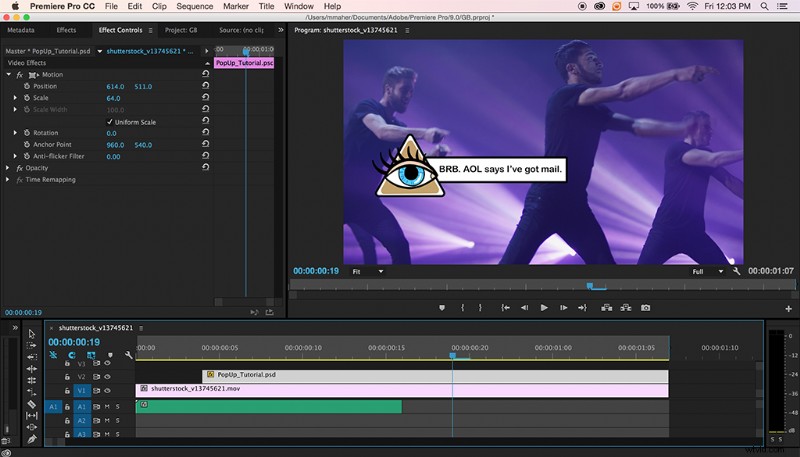Click the Lift button
Viewport: 800px width, 457px height.
(606, 308)
